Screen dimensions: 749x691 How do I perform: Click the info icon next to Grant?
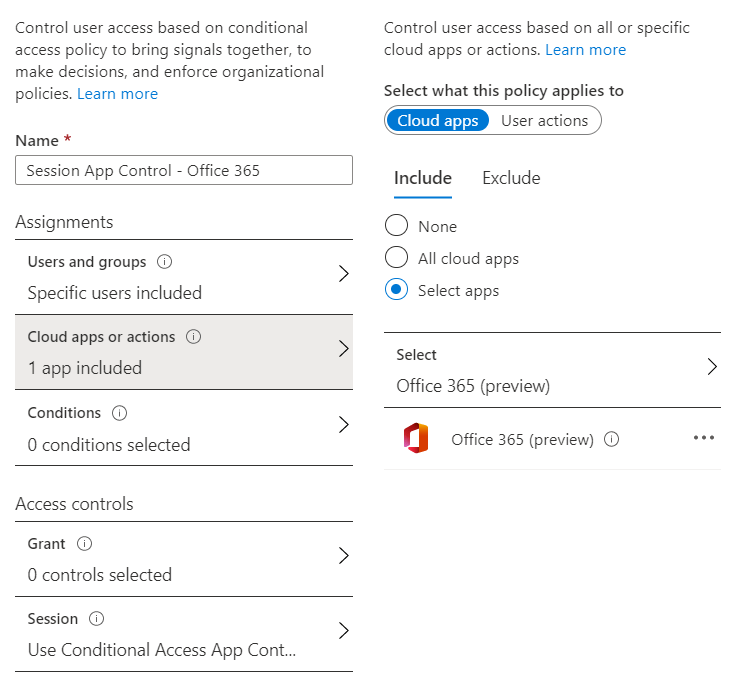point(85,544)
